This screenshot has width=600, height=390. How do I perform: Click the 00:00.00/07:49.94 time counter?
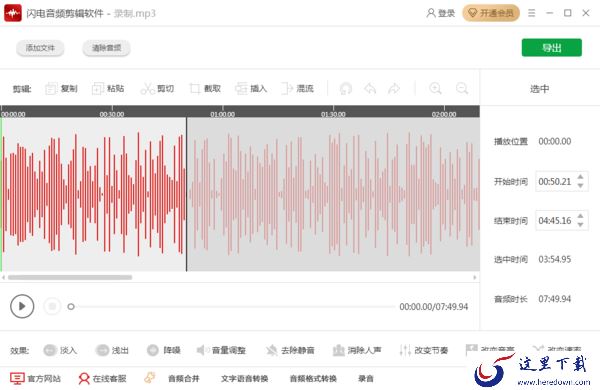pyautogui.click(x=434, y=307)
